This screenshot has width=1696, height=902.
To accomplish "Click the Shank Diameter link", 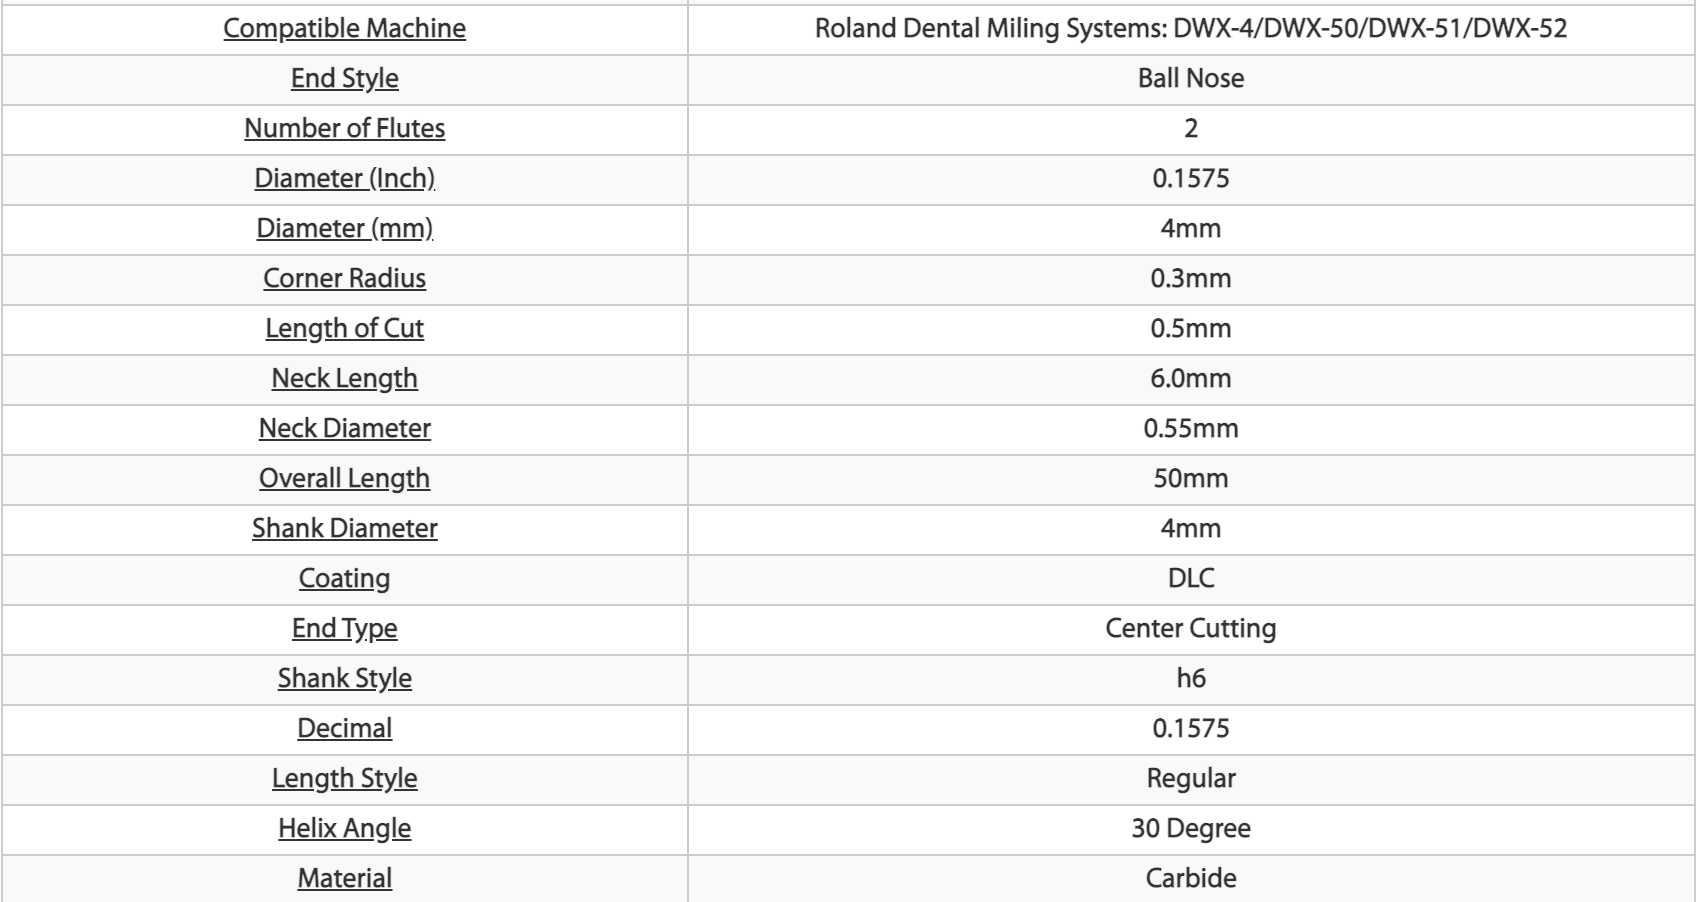I will click(344, 528).
